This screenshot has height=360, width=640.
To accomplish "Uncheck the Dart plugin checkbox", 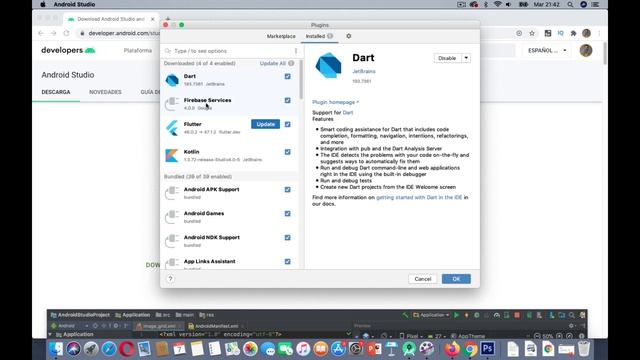I will coord(288,76).
